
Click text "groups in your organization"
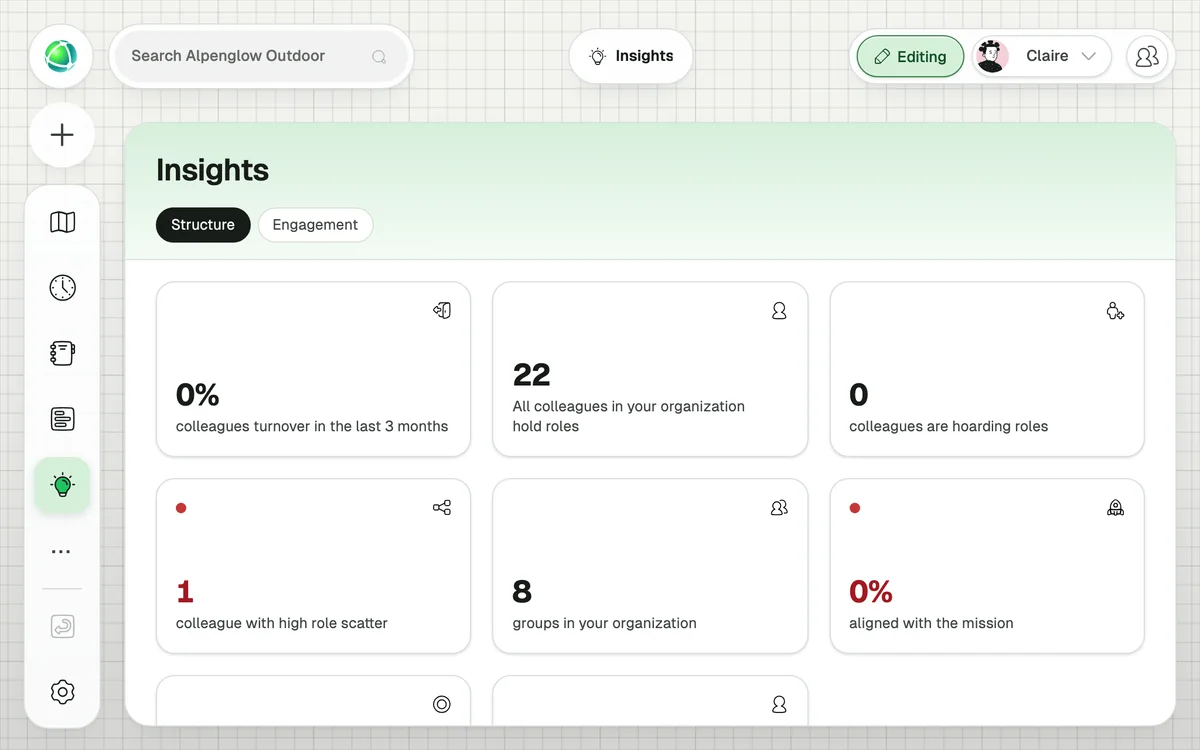605,623
